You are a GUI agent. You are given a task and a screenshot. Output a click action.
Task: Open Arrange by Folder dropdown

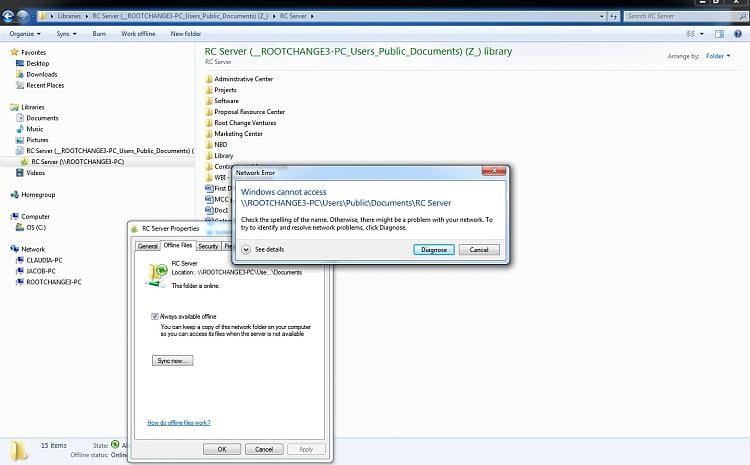(x=718, y=56)
